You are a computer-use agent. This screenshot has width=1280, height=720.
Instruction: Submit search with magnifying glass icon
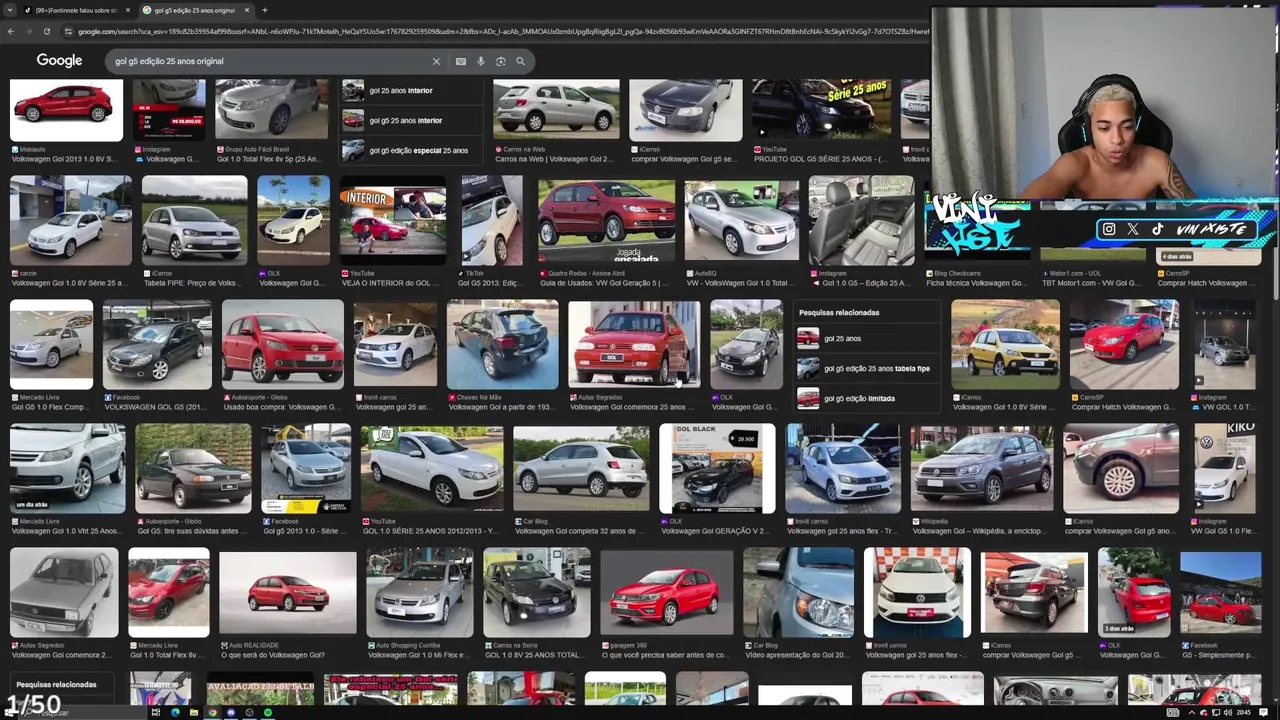click(520, 61)
